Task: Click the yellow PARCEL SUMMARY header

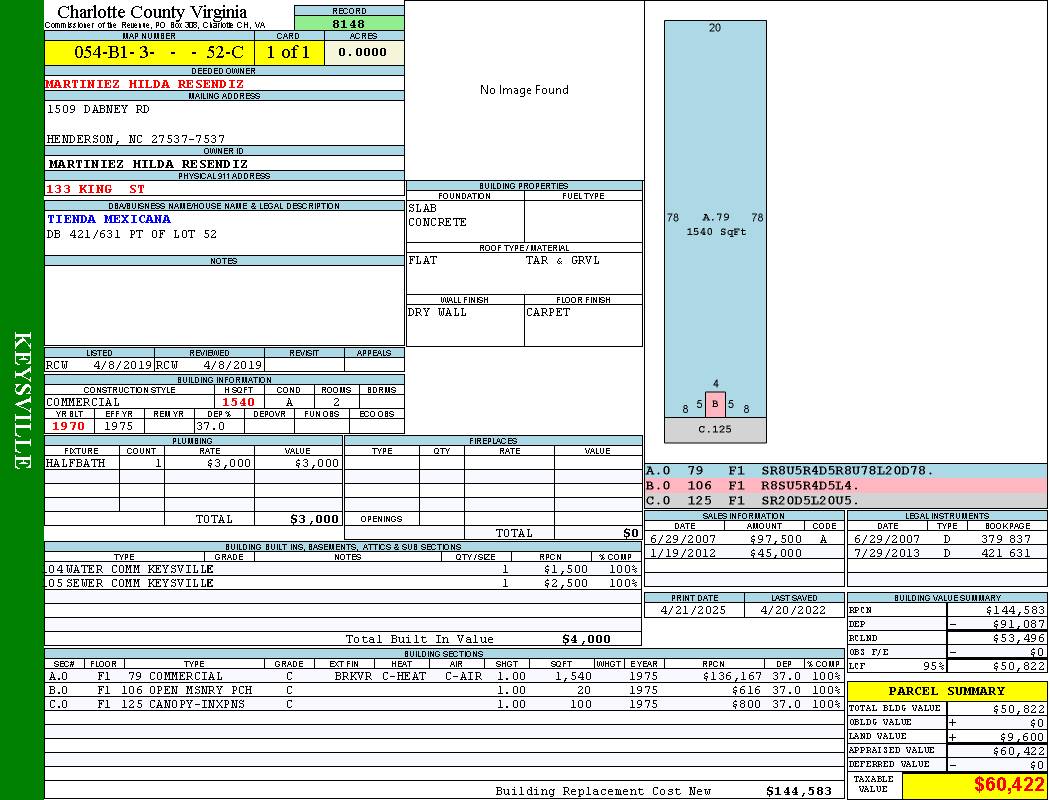Action: click(946, 691)
